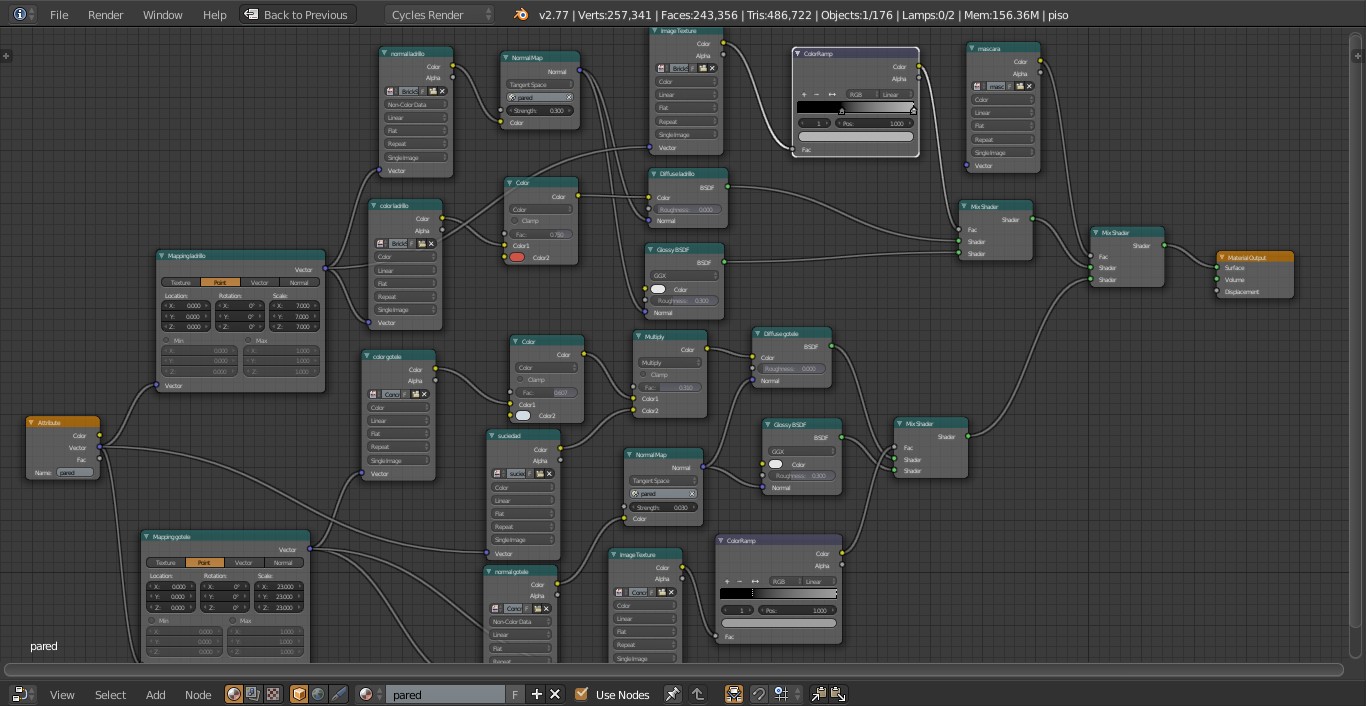This screenshot has width=1366, height=706.
Task: Paste nodes from clipboard icon
Action: (x=838, y=694)
